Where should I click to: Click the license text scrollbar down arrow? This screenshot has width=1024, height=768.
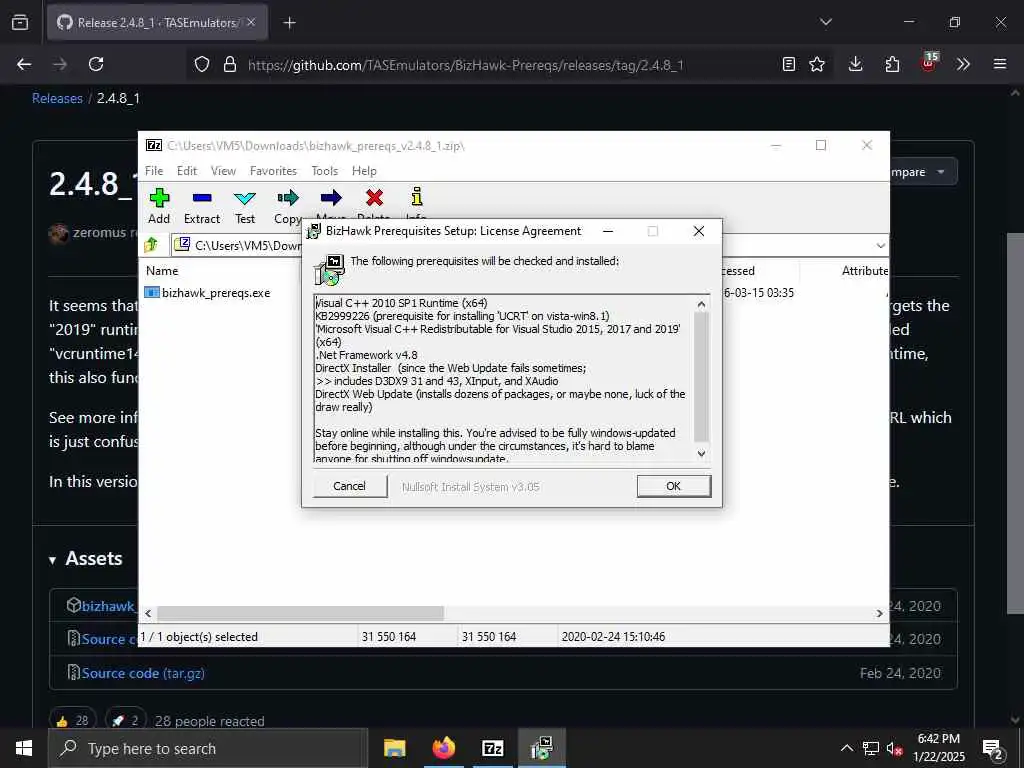click(701, 453)
